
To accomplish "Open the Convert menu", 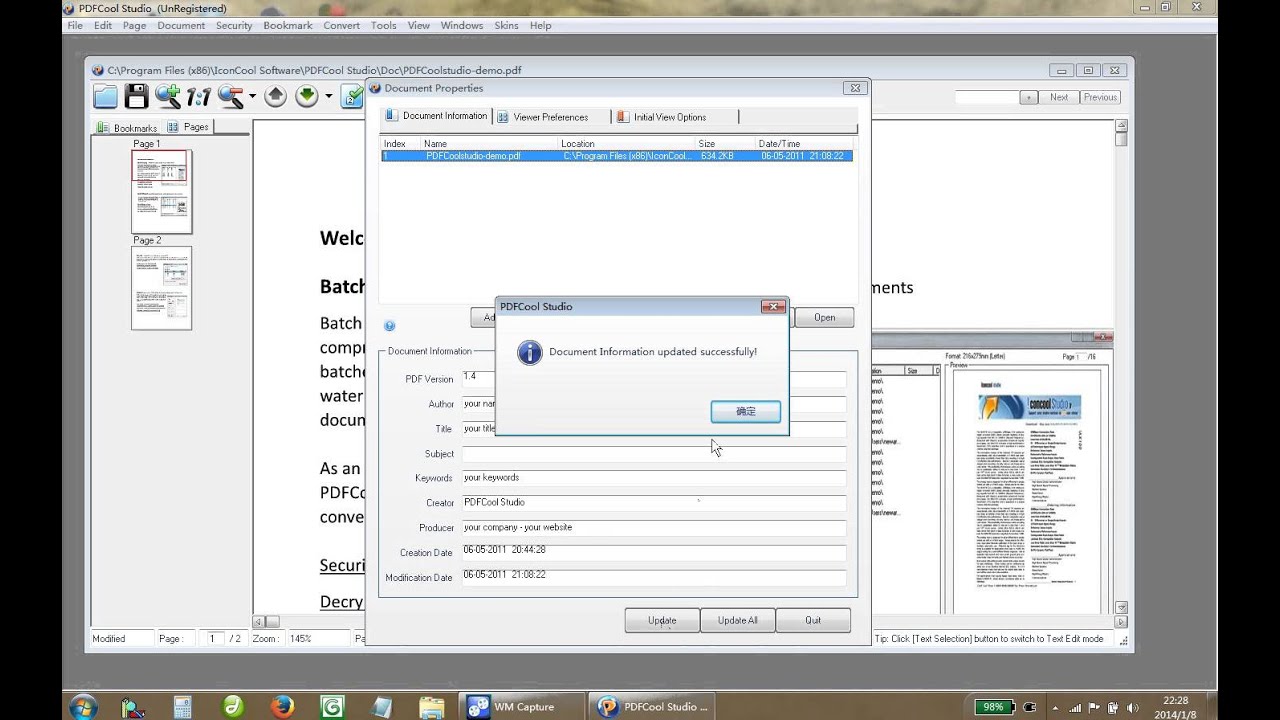I will (x=342, y=25).
